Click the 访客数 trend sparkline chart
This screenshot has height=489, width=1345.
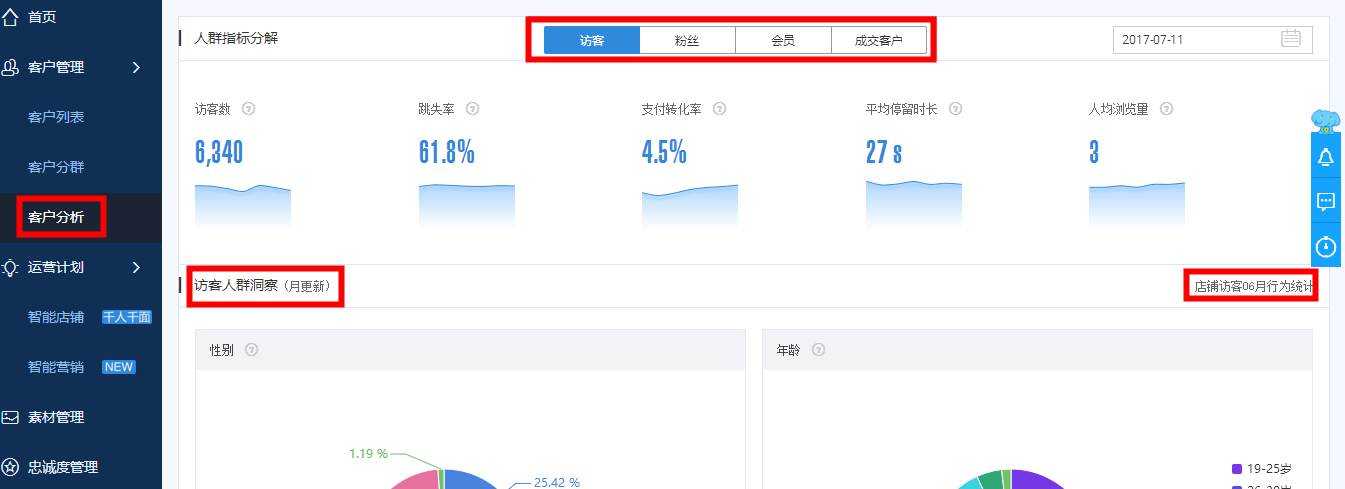[x=243, y=206]
